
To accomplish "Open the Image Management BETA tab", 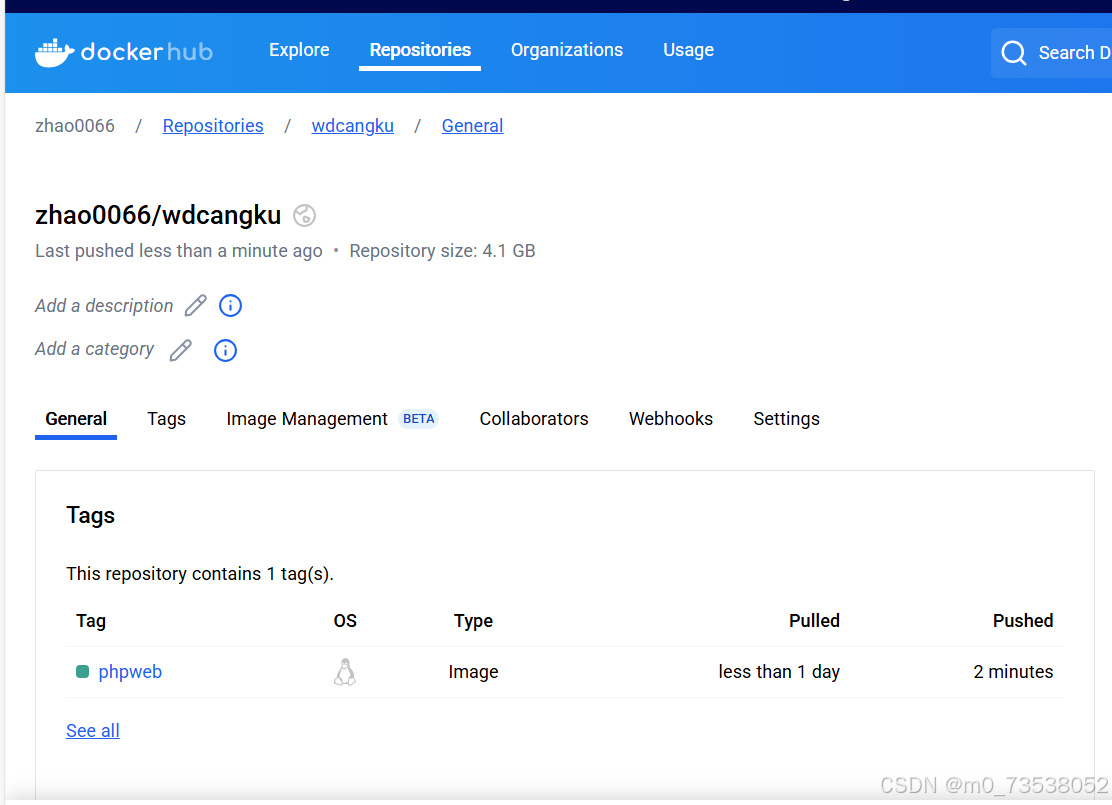I will (x=307, y=418).
